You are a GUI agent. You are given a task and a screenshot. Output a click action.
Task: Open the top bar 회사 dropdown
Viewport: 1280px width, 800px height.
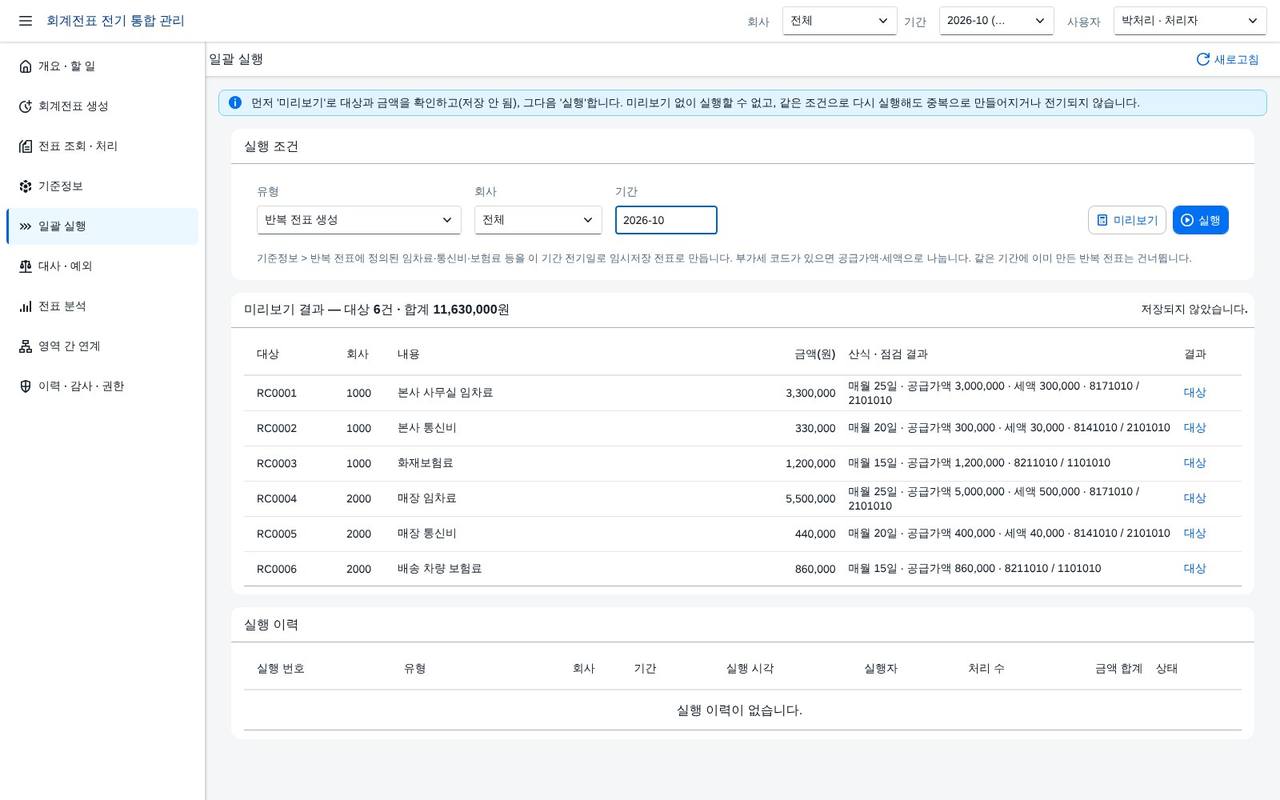point(840,21)
